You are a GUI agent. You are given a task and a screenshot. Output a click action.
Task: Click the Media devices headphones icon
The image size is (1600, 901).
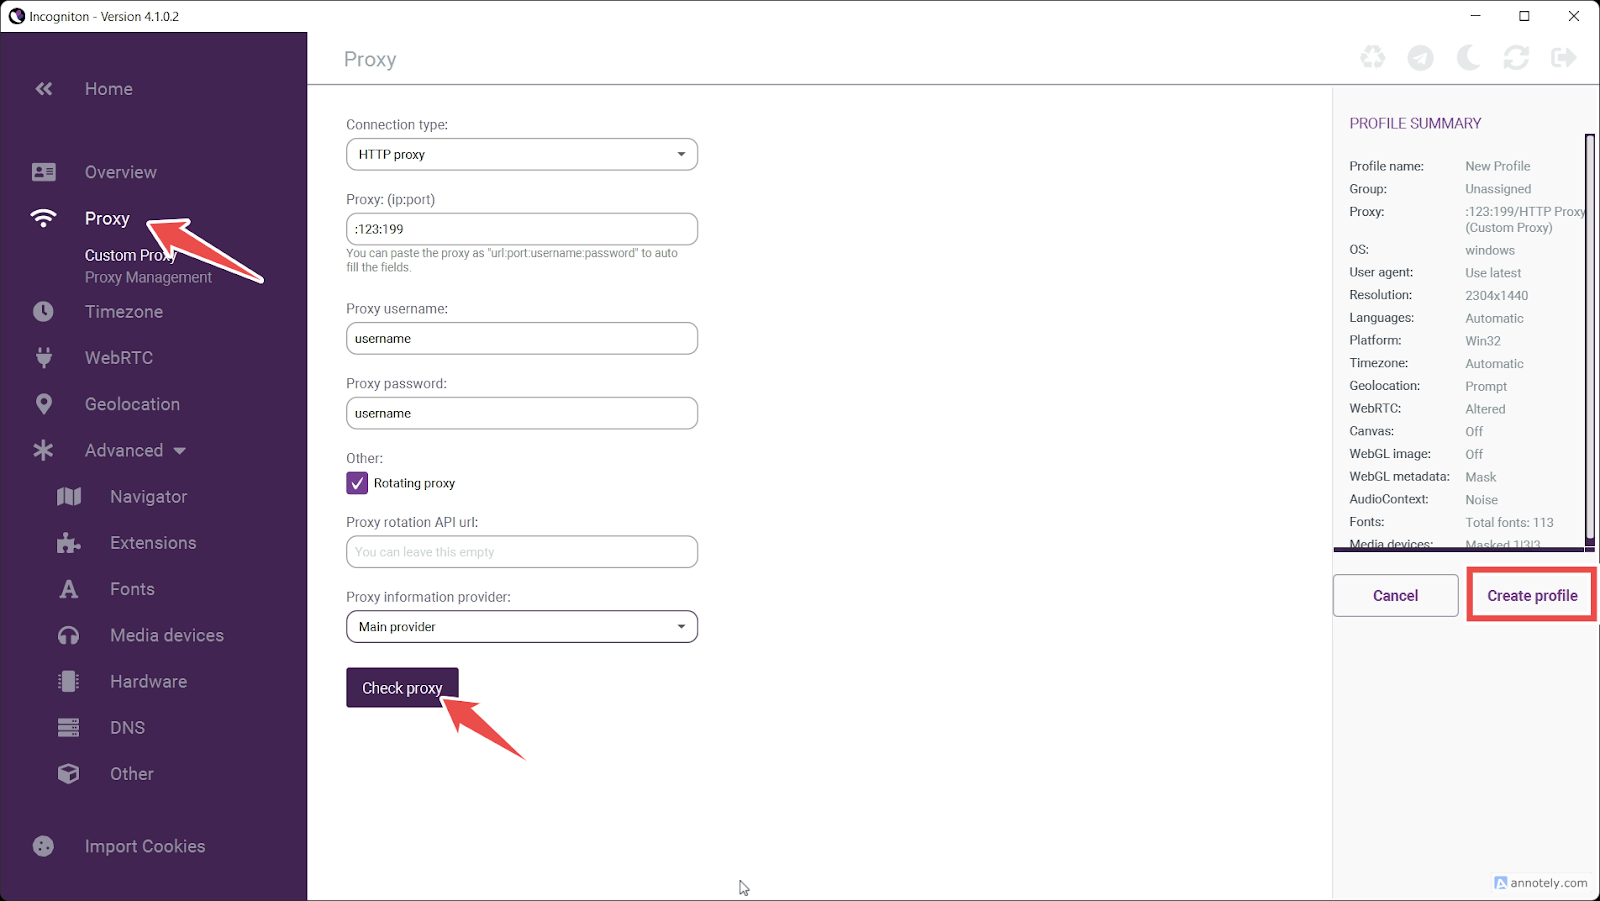(x=68, y=635)
